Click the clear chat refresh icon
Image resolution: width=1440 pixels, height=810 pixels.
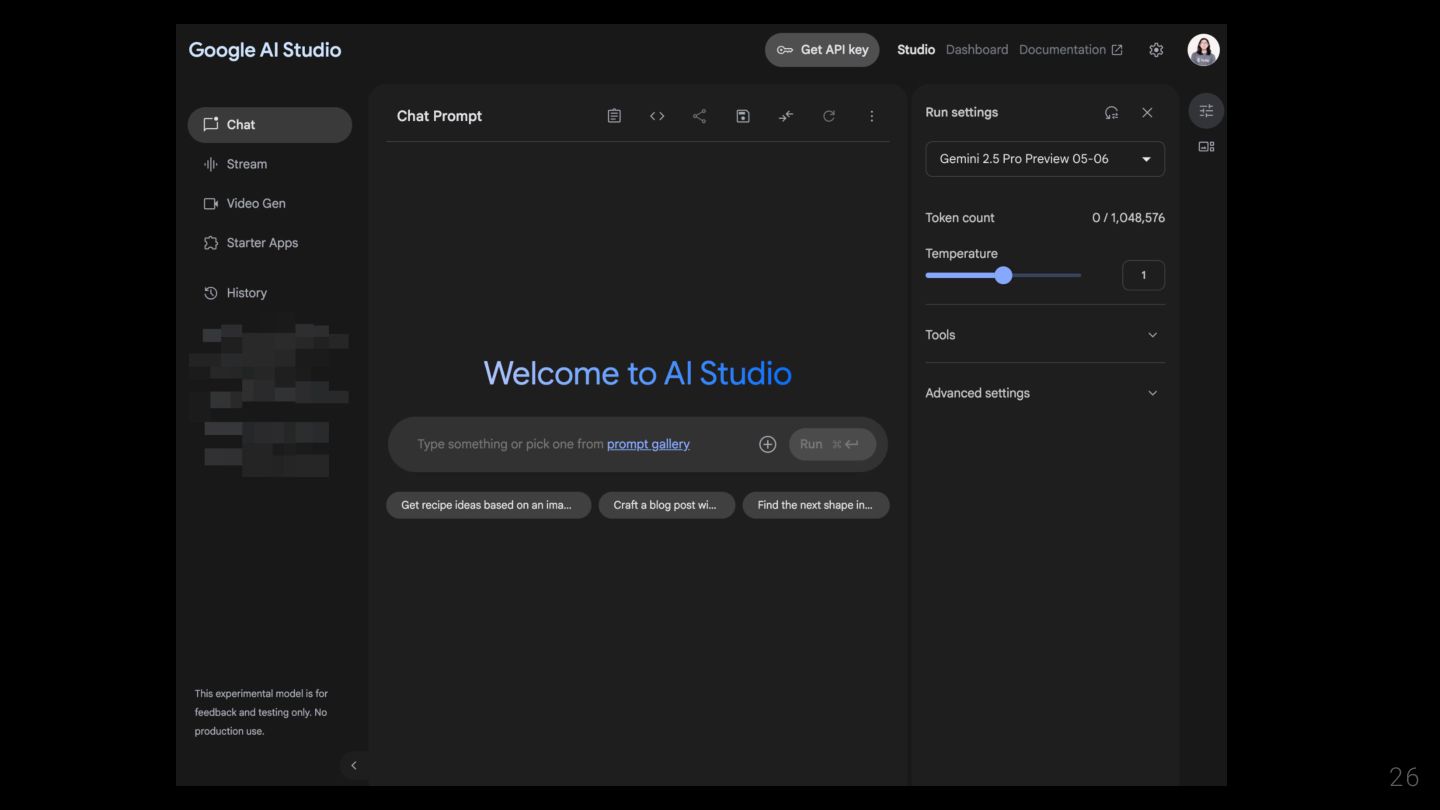829,116
